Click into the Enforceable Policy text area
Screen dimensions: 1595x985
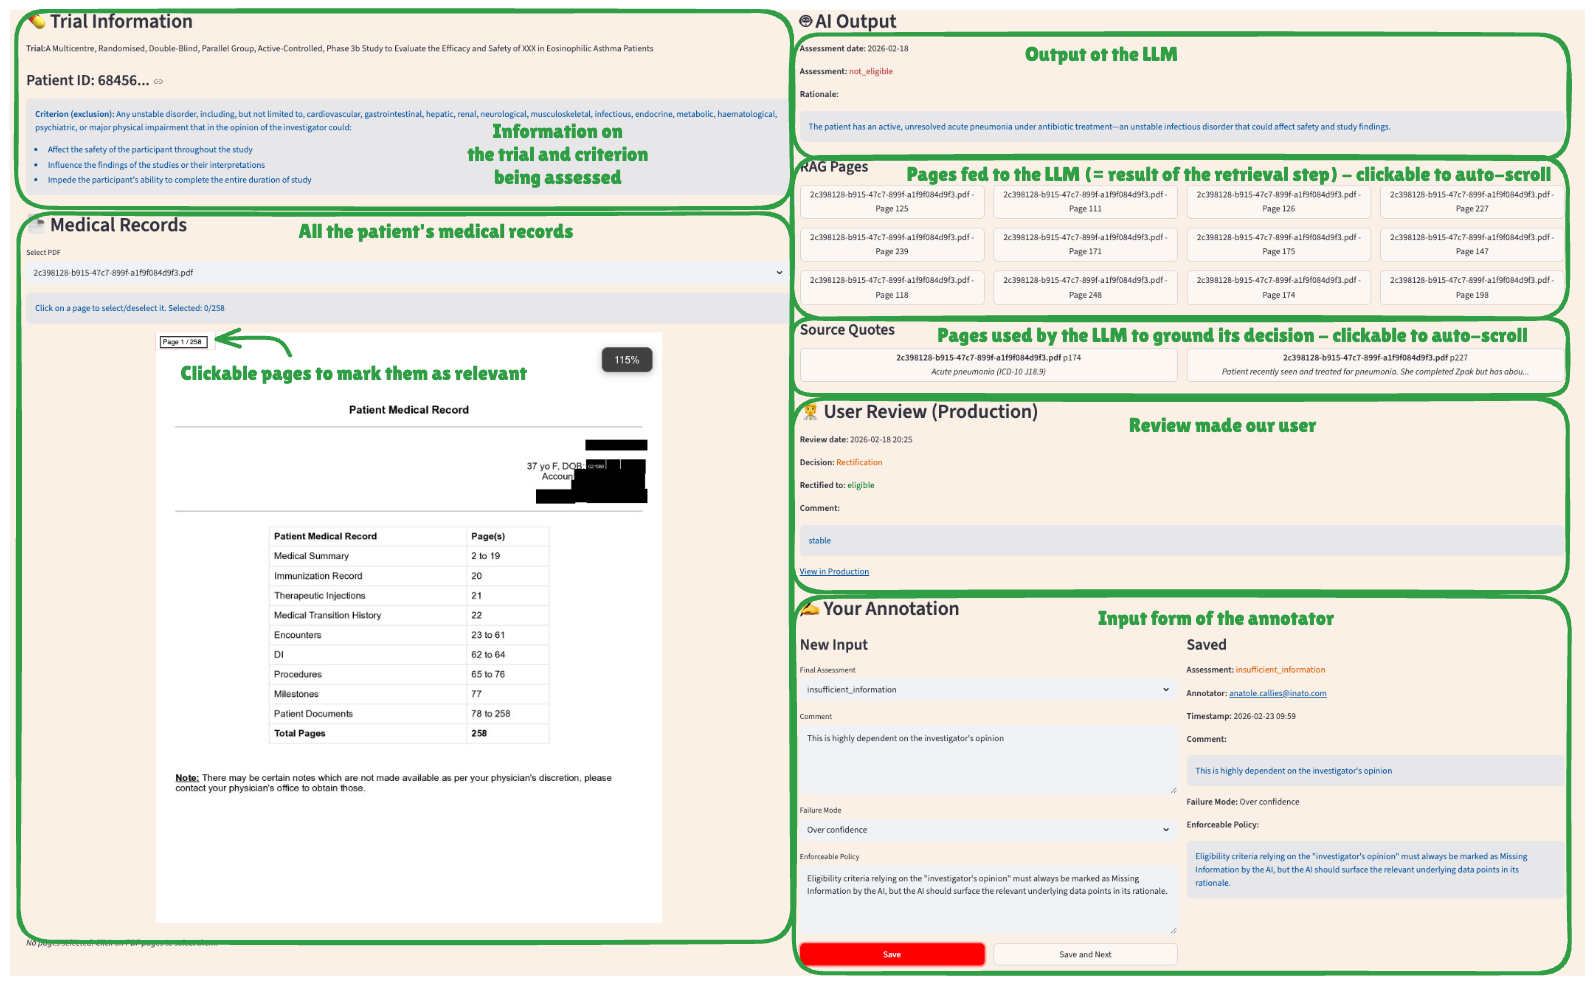point(987,900)
